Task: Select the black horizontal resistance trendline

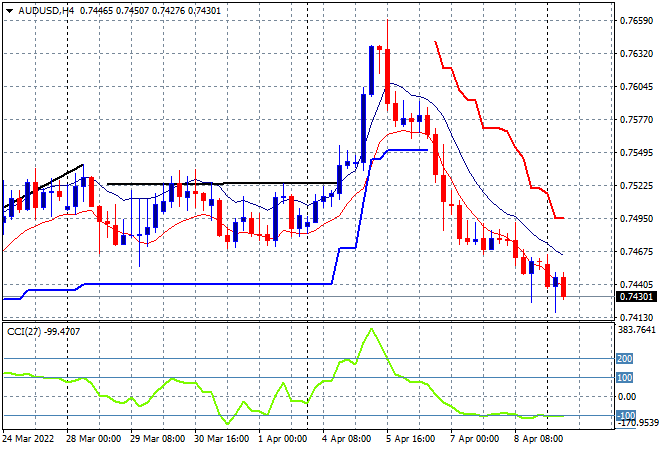Action: [x=222, y=184]
